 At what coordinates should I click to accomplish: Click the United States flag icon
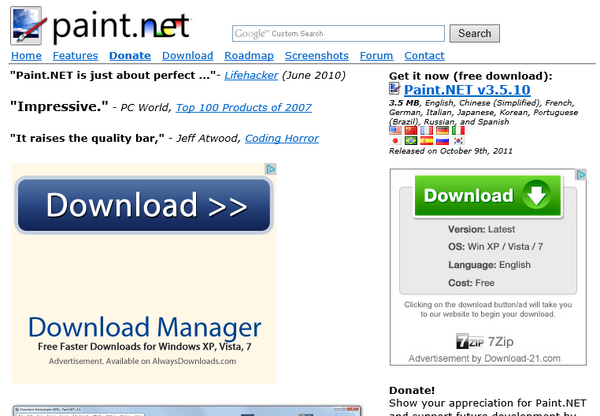(x=395, y=130)
